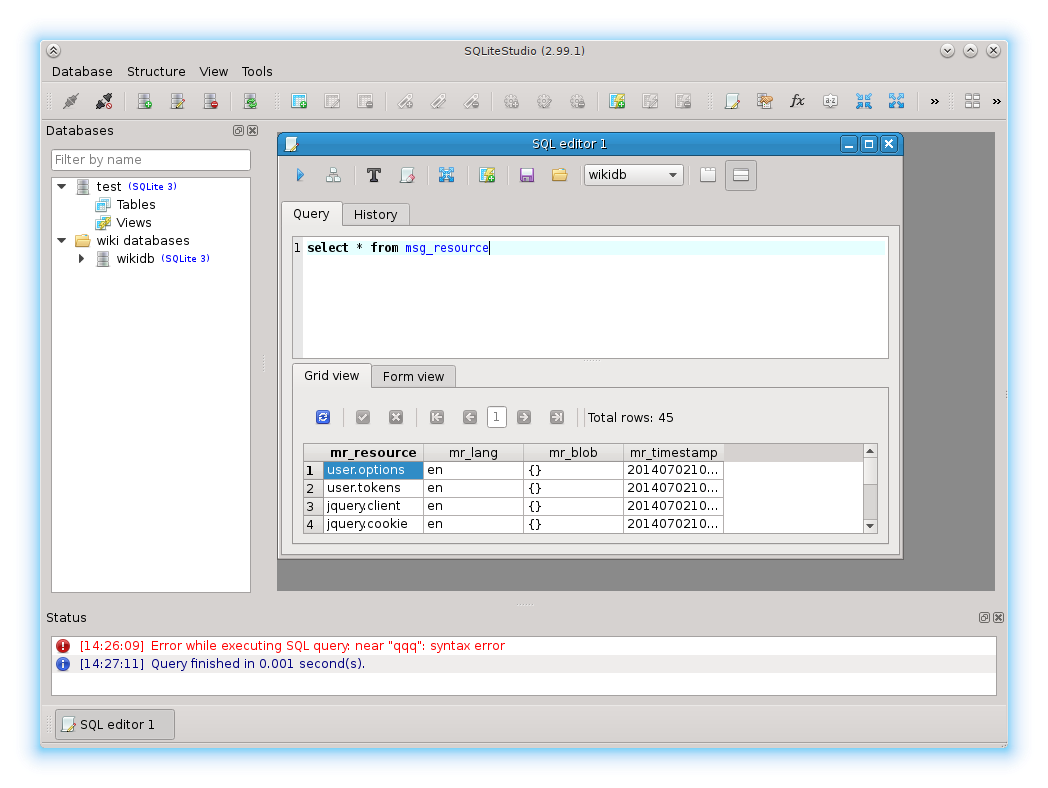
Task: Go to last page of results
Action: [557, 417]
